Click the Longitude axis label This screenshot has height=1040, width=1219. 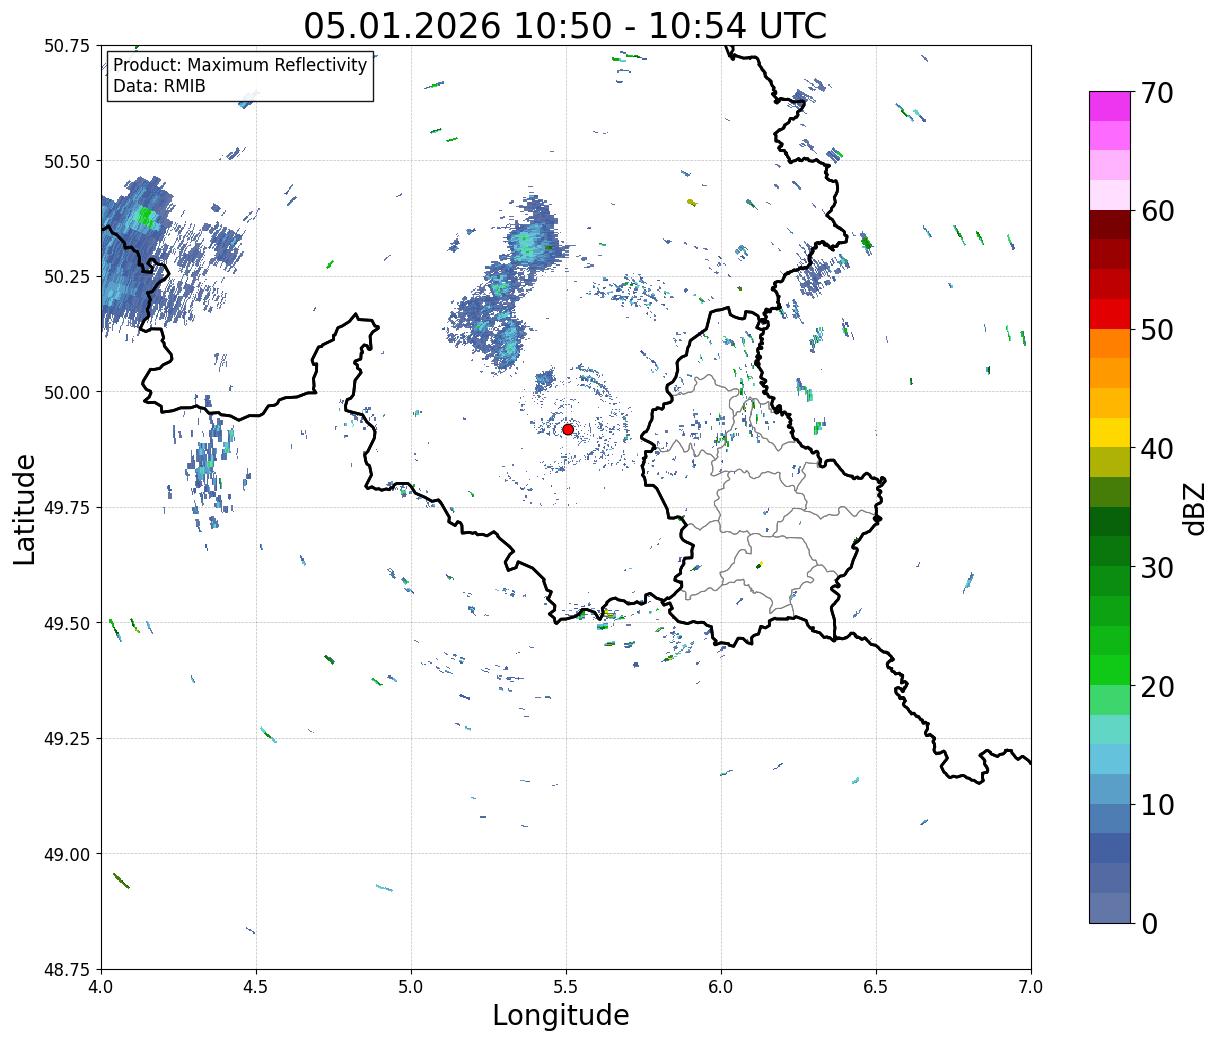[561, 1015]
